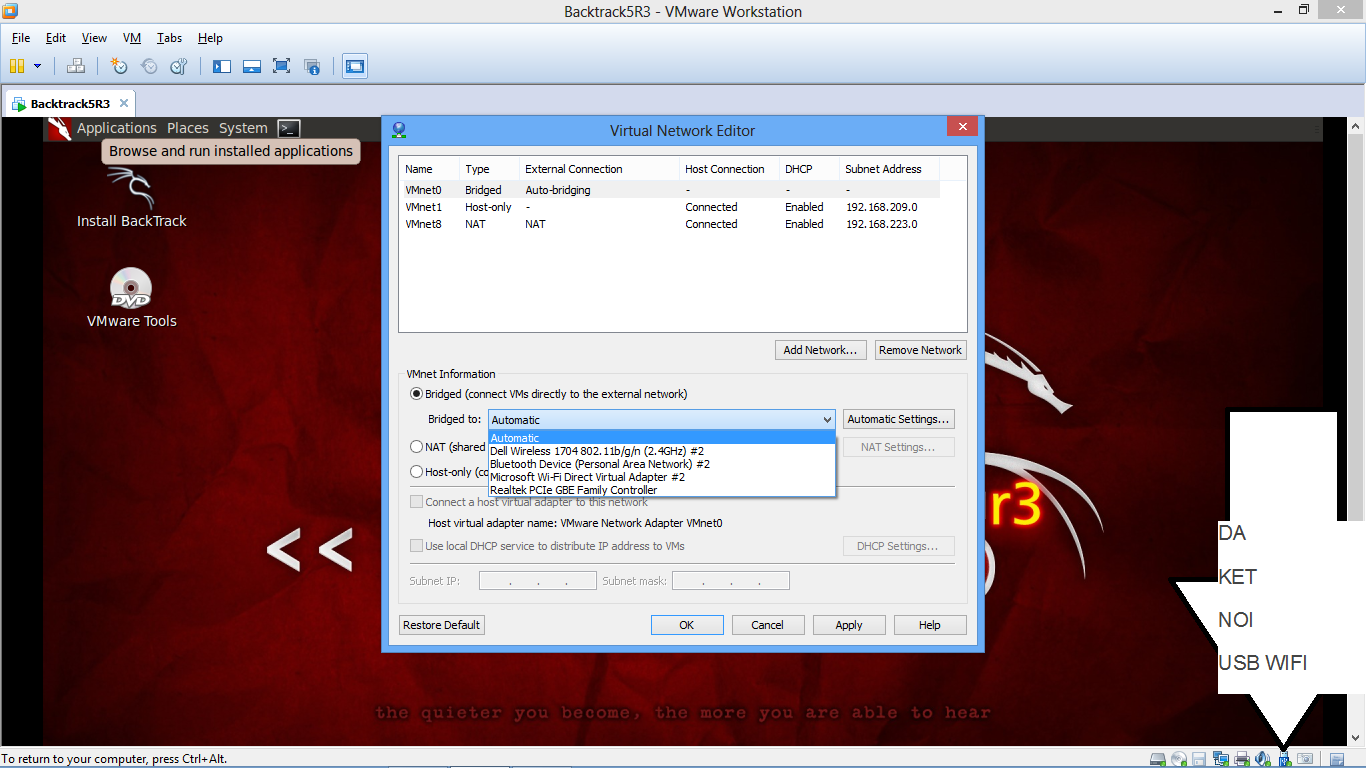Click the Remove Network button

920,350
